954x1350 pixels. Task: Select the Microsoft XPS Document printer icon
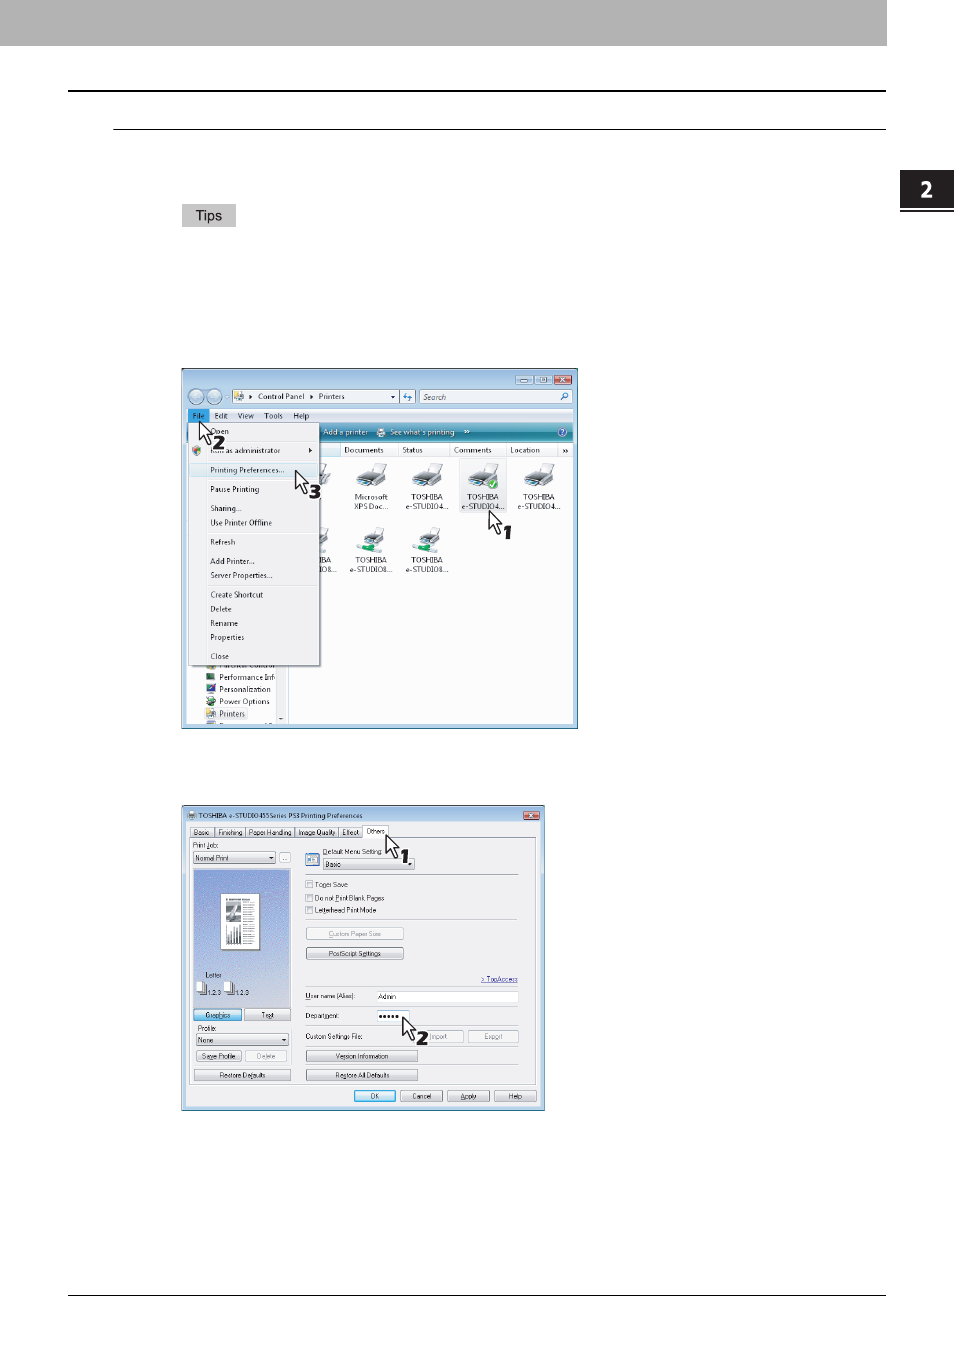click(x=371, y=477)
